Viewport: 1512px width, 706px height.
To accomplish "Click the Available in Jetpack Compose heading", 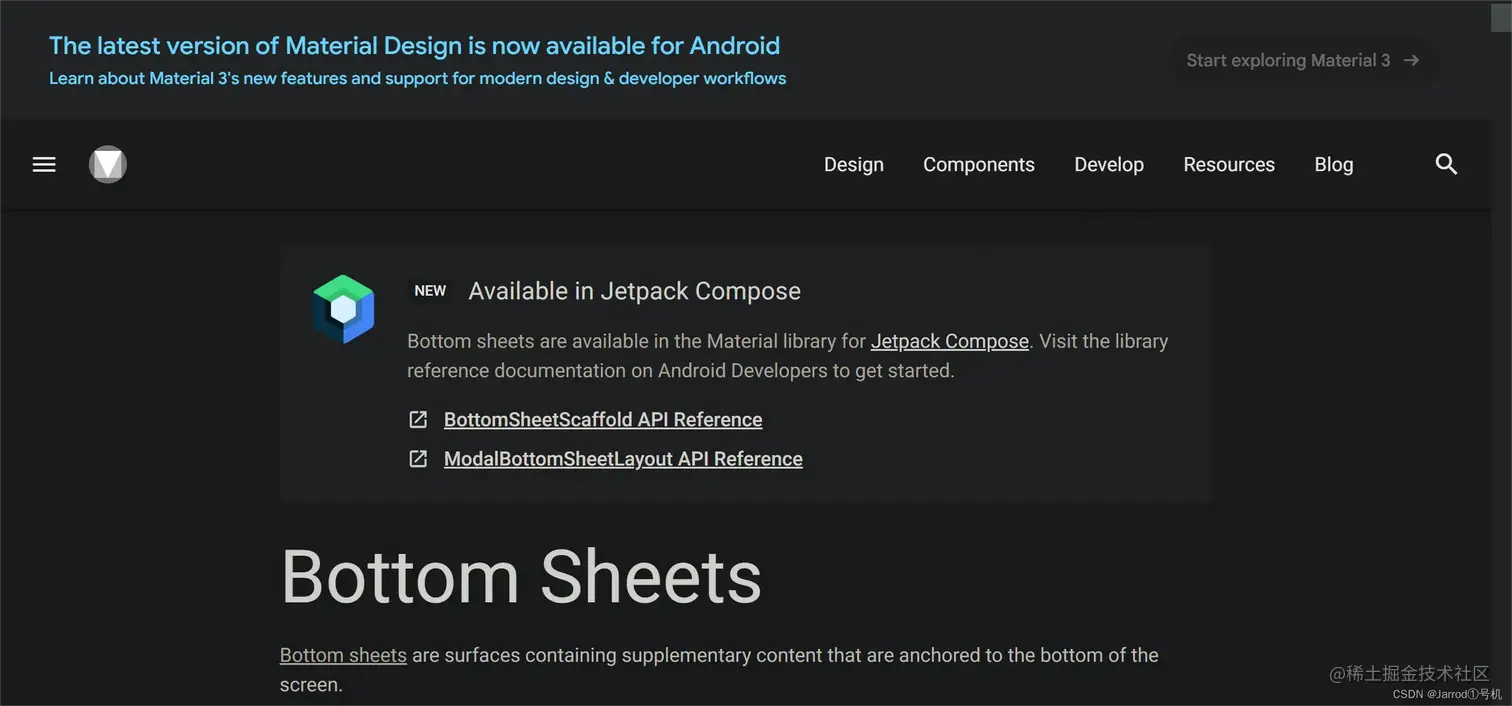I will [x=635, y=291].
